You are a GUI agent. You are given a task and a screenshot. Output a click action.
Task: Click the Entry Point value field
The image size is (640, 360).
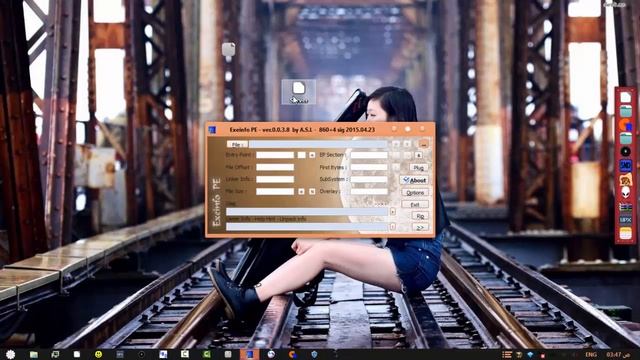[x=275, y=155]
